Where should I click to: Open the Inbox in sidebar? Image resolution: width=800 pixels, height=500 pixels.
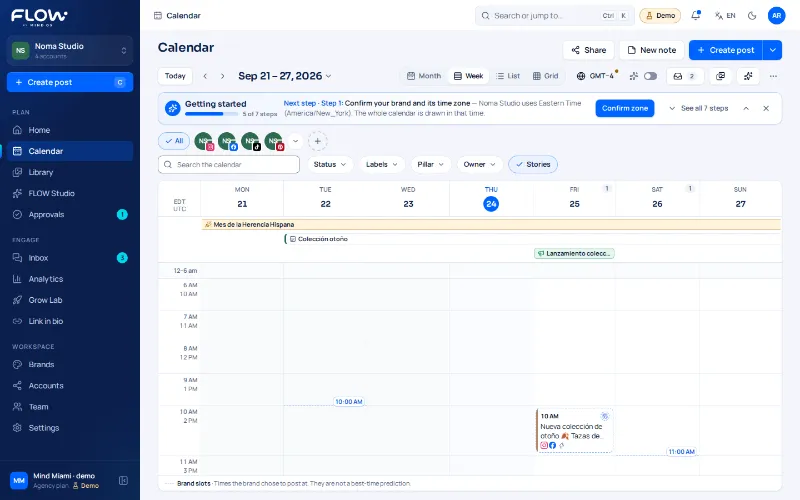pyautogui.click(x=70, y=258)
